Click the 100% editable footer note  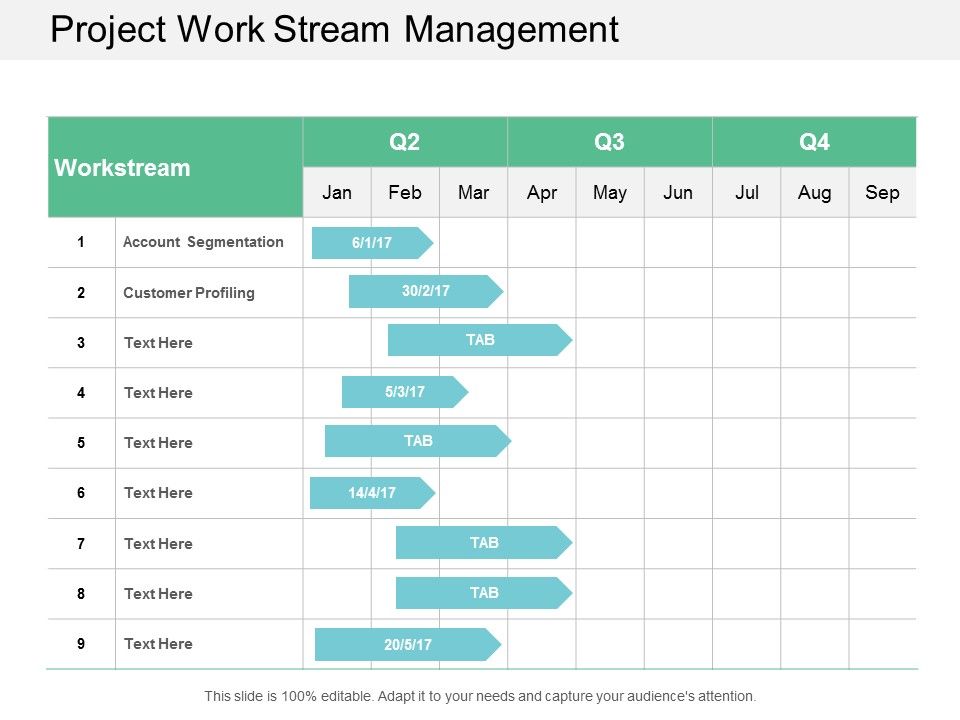tap(480, 697)
